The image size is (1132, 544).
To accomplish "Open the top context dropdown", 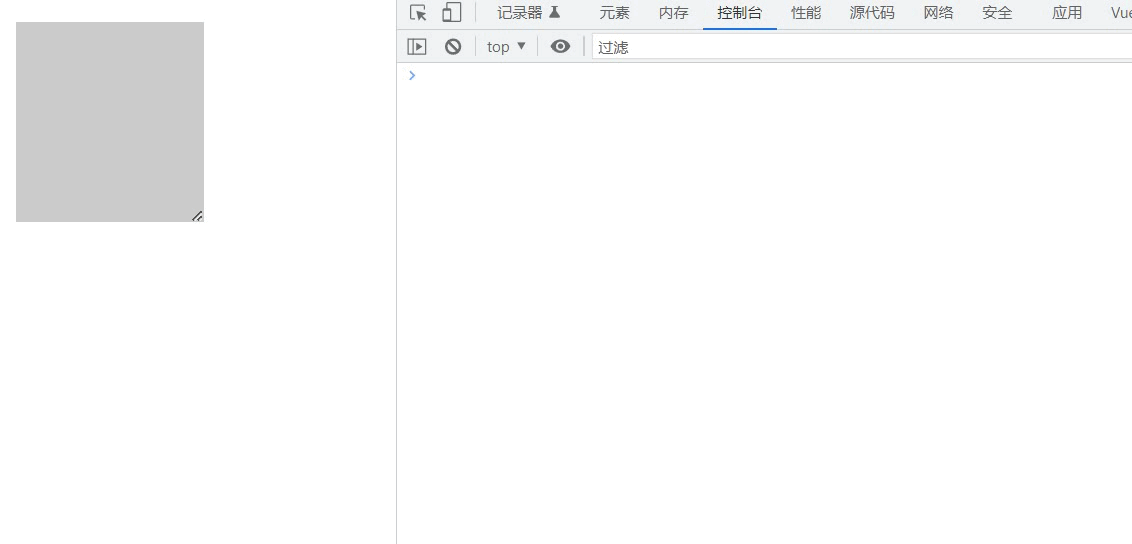I will pos(507,47).
